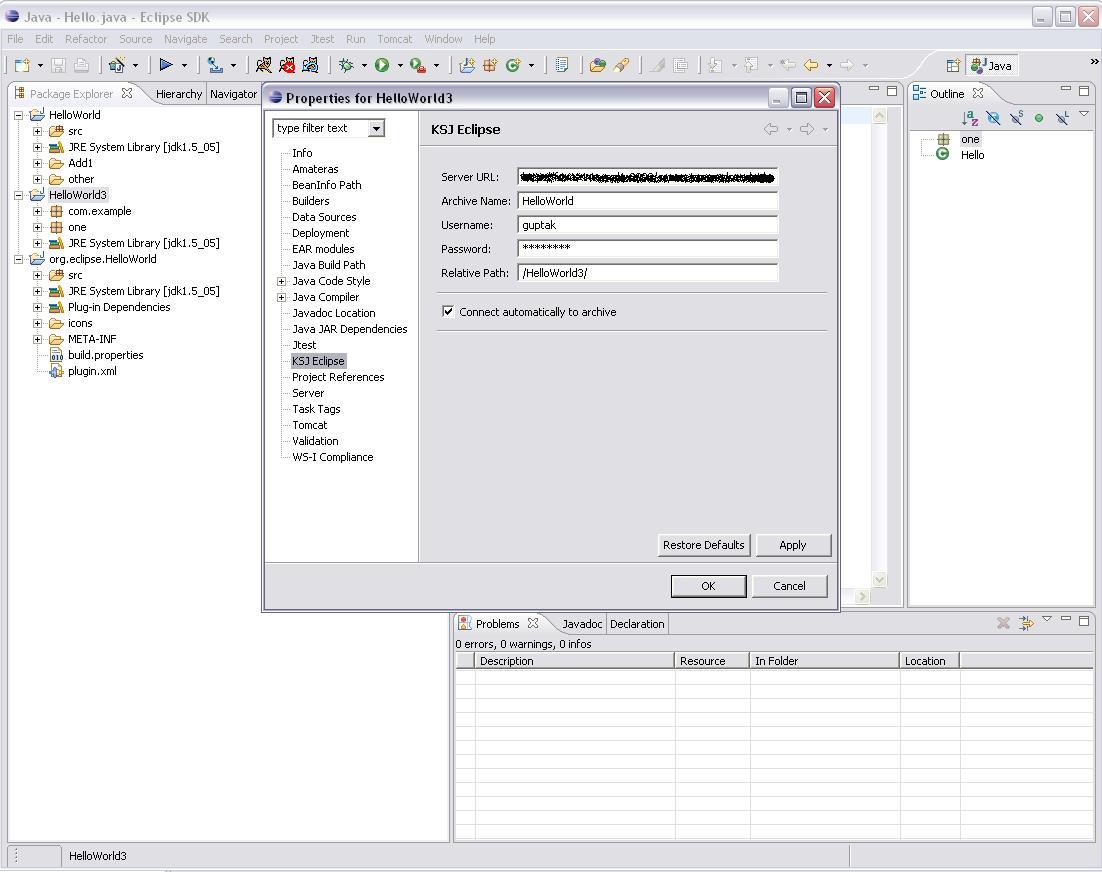This screenshot has width=1102, height=872.
Task: Click the blue triangle run icon in toolbar
Action: pos(166,65)
